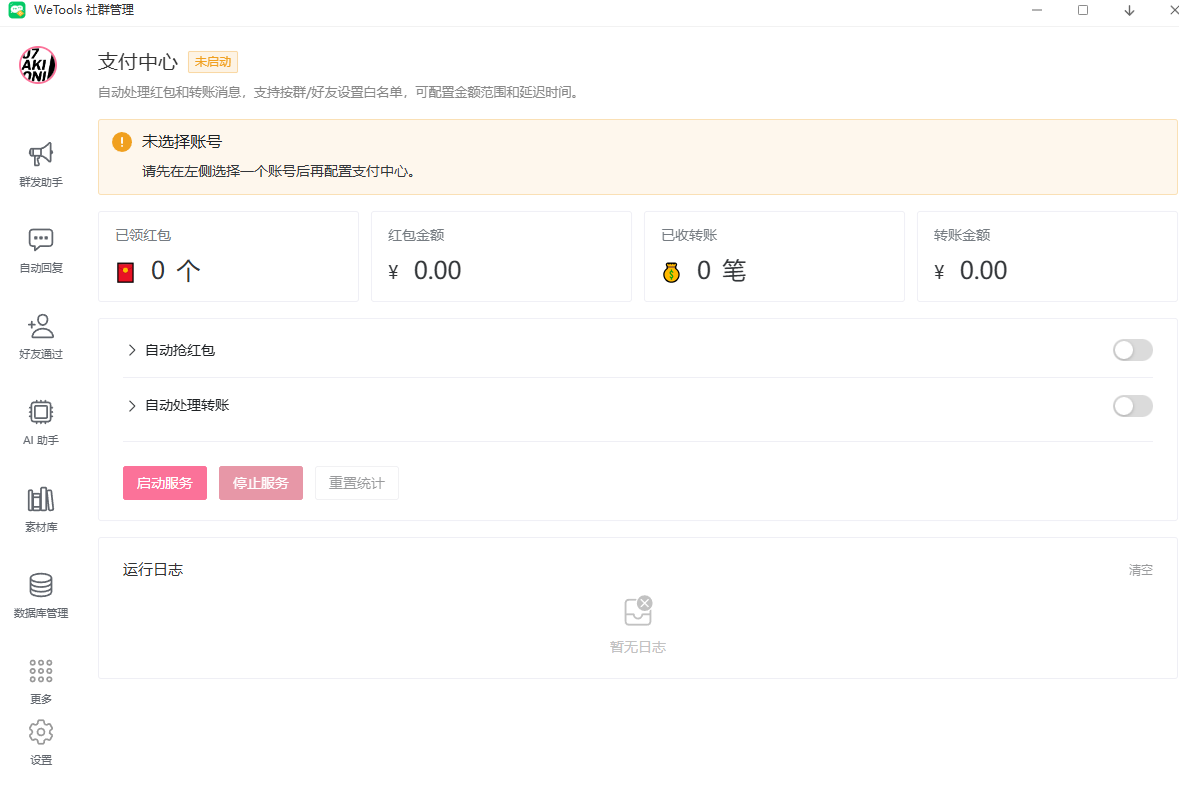Click 清空 to clear the run log

click(1140, 570)
